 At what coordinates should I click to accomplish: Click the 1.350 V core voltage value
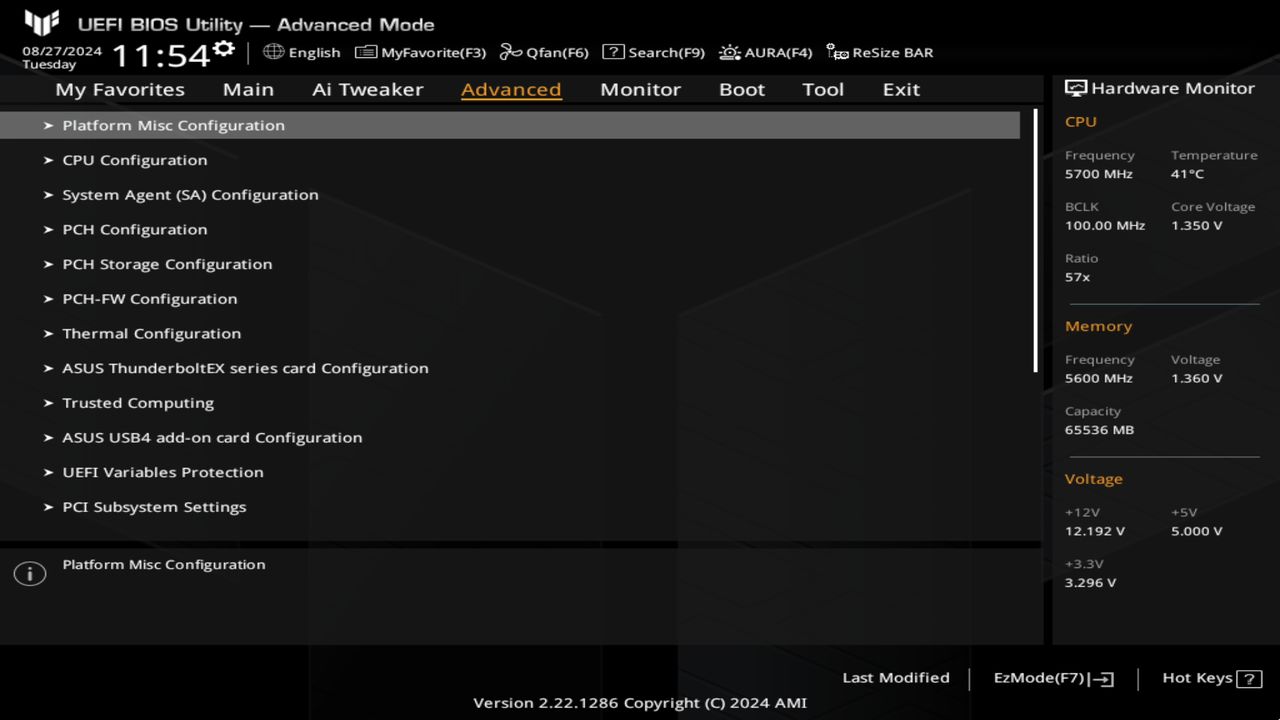[x=1196, y=226]
